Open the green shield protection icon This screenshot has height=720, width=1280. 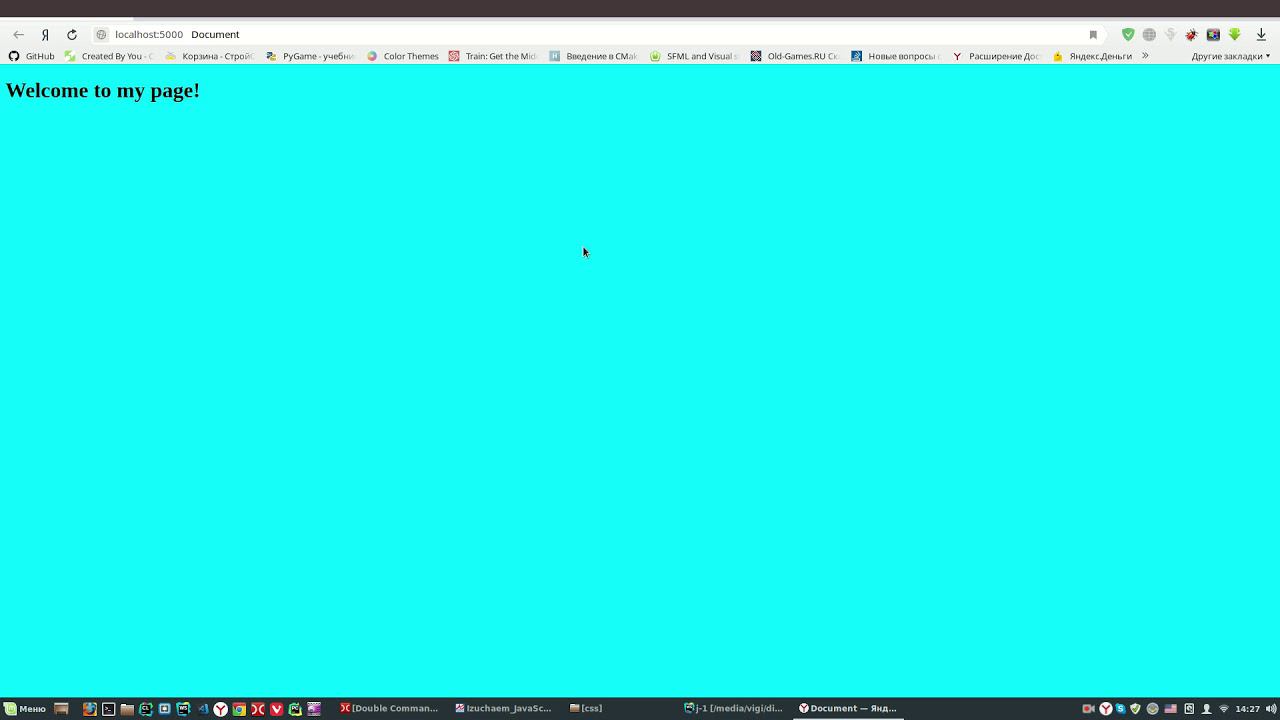[x=1128, y=34]
